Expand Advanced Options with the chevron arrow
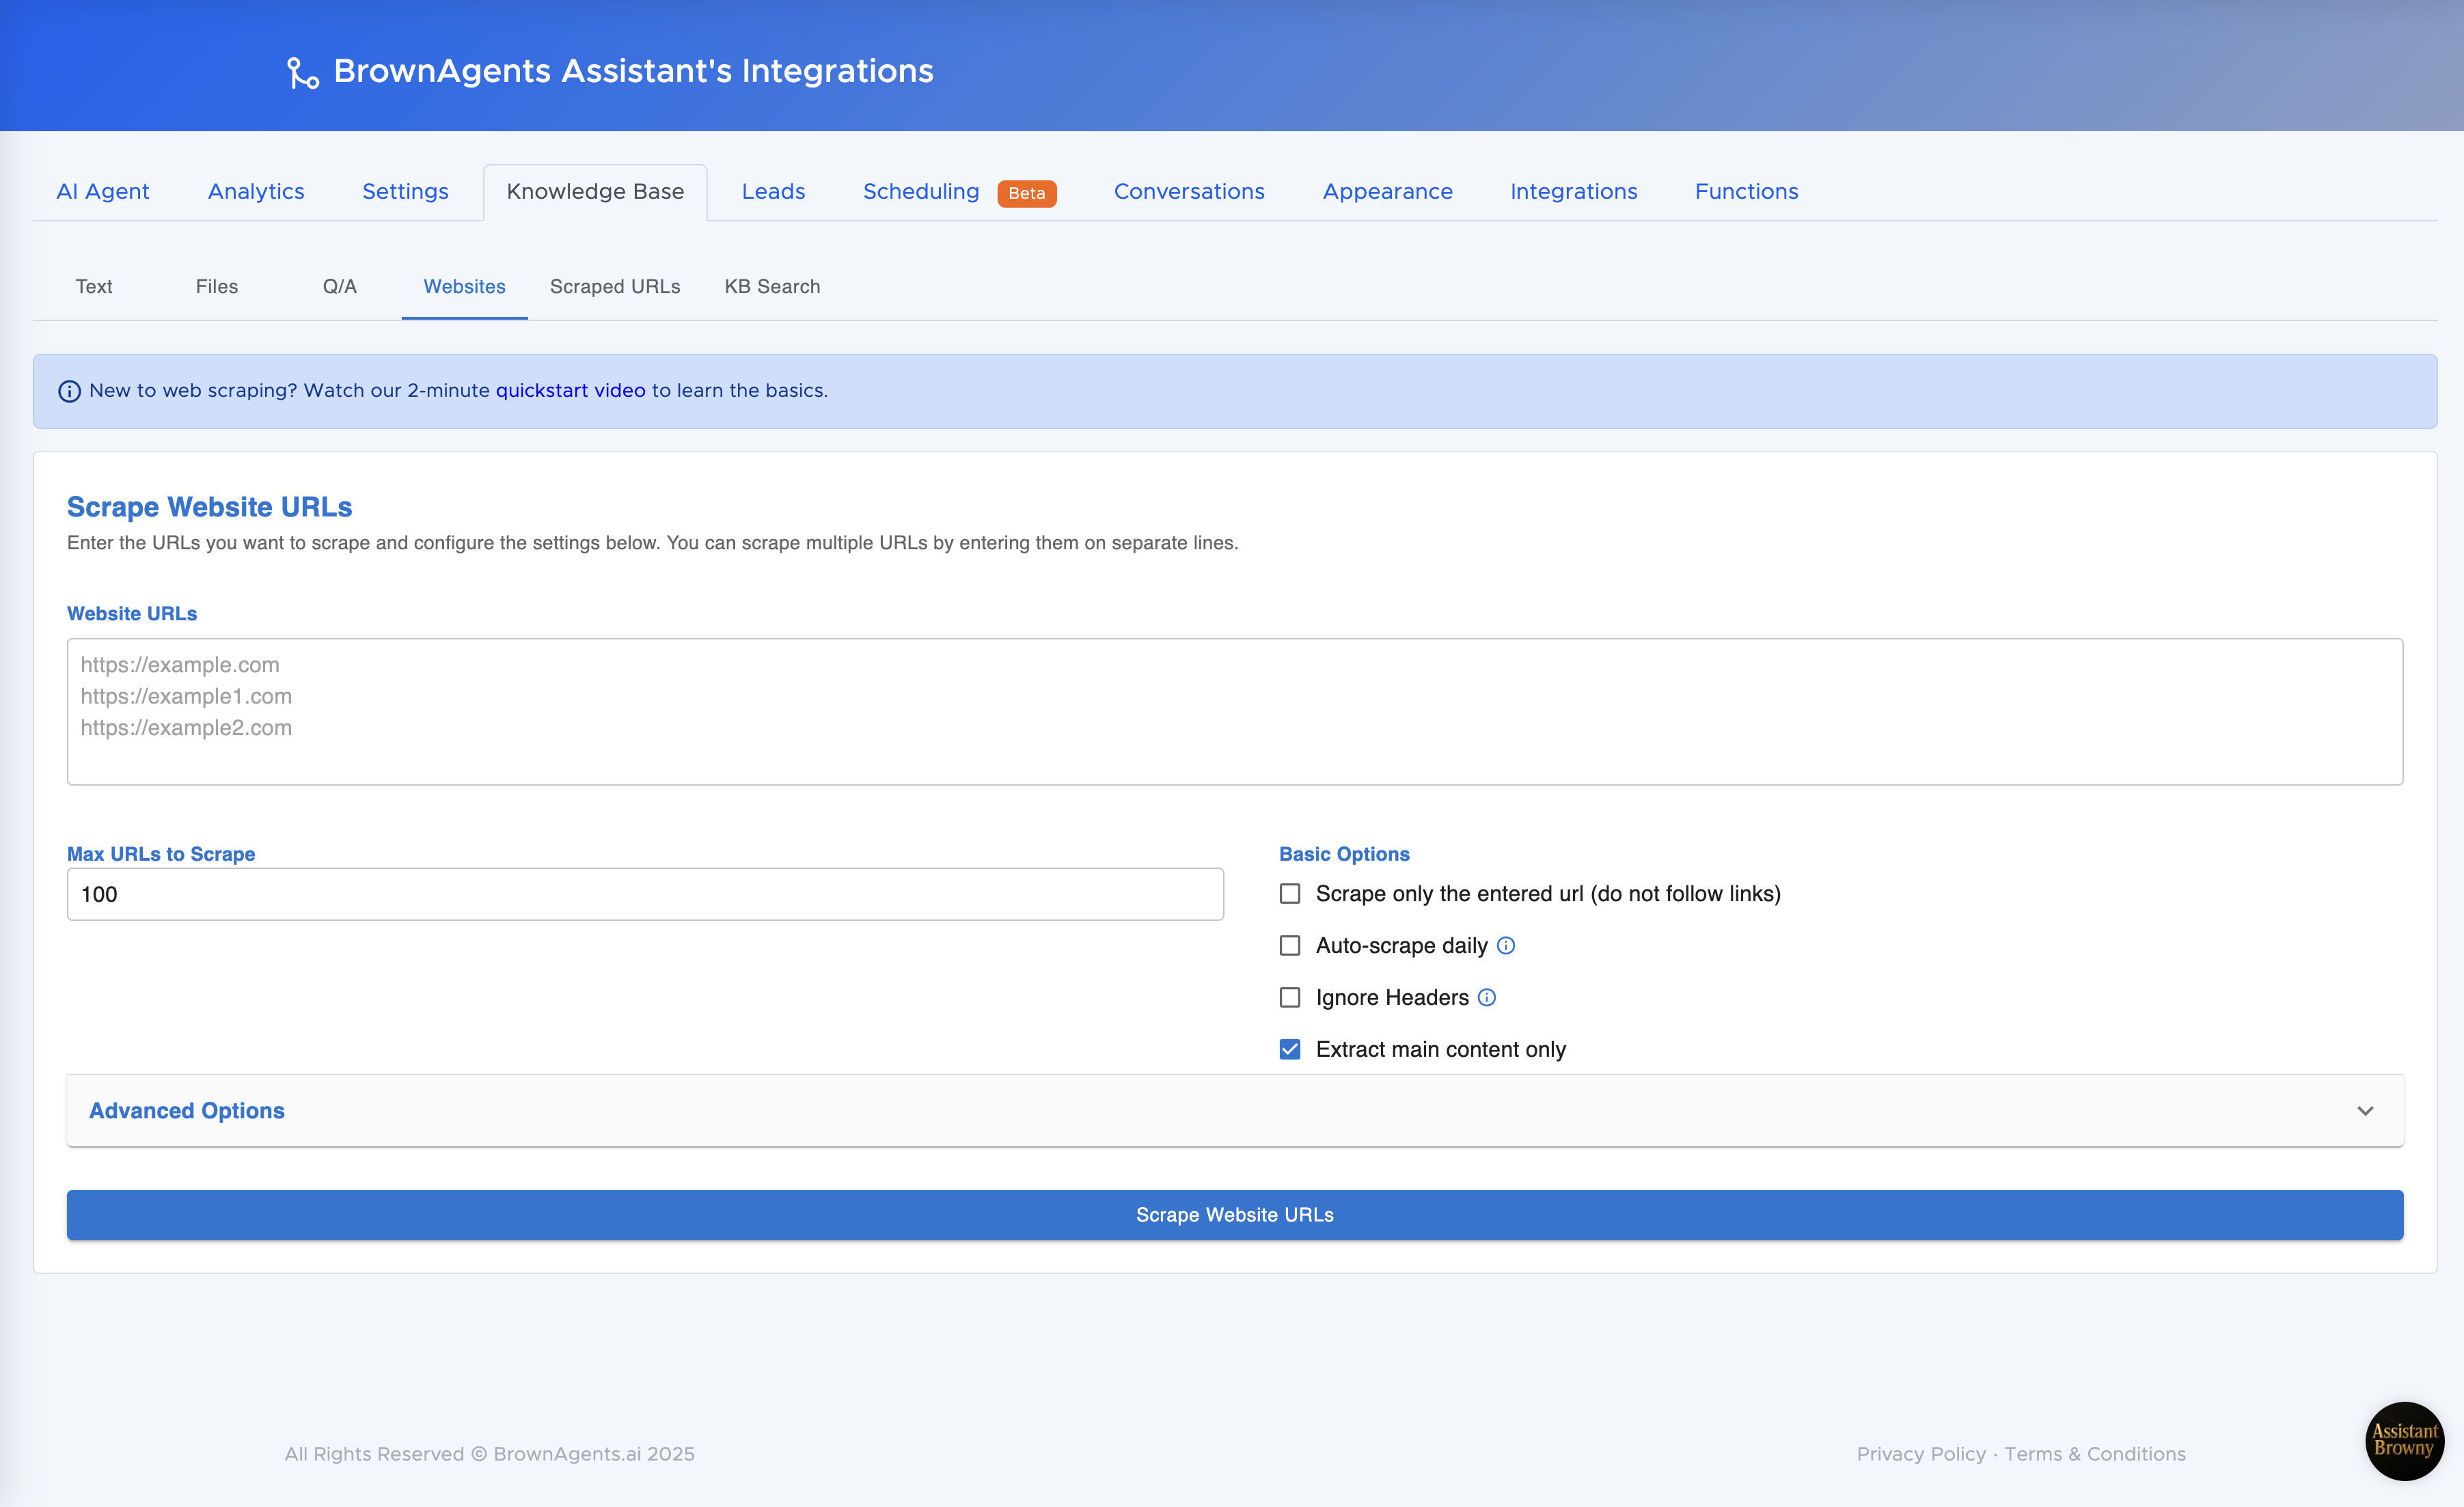 (2365, 1111)
